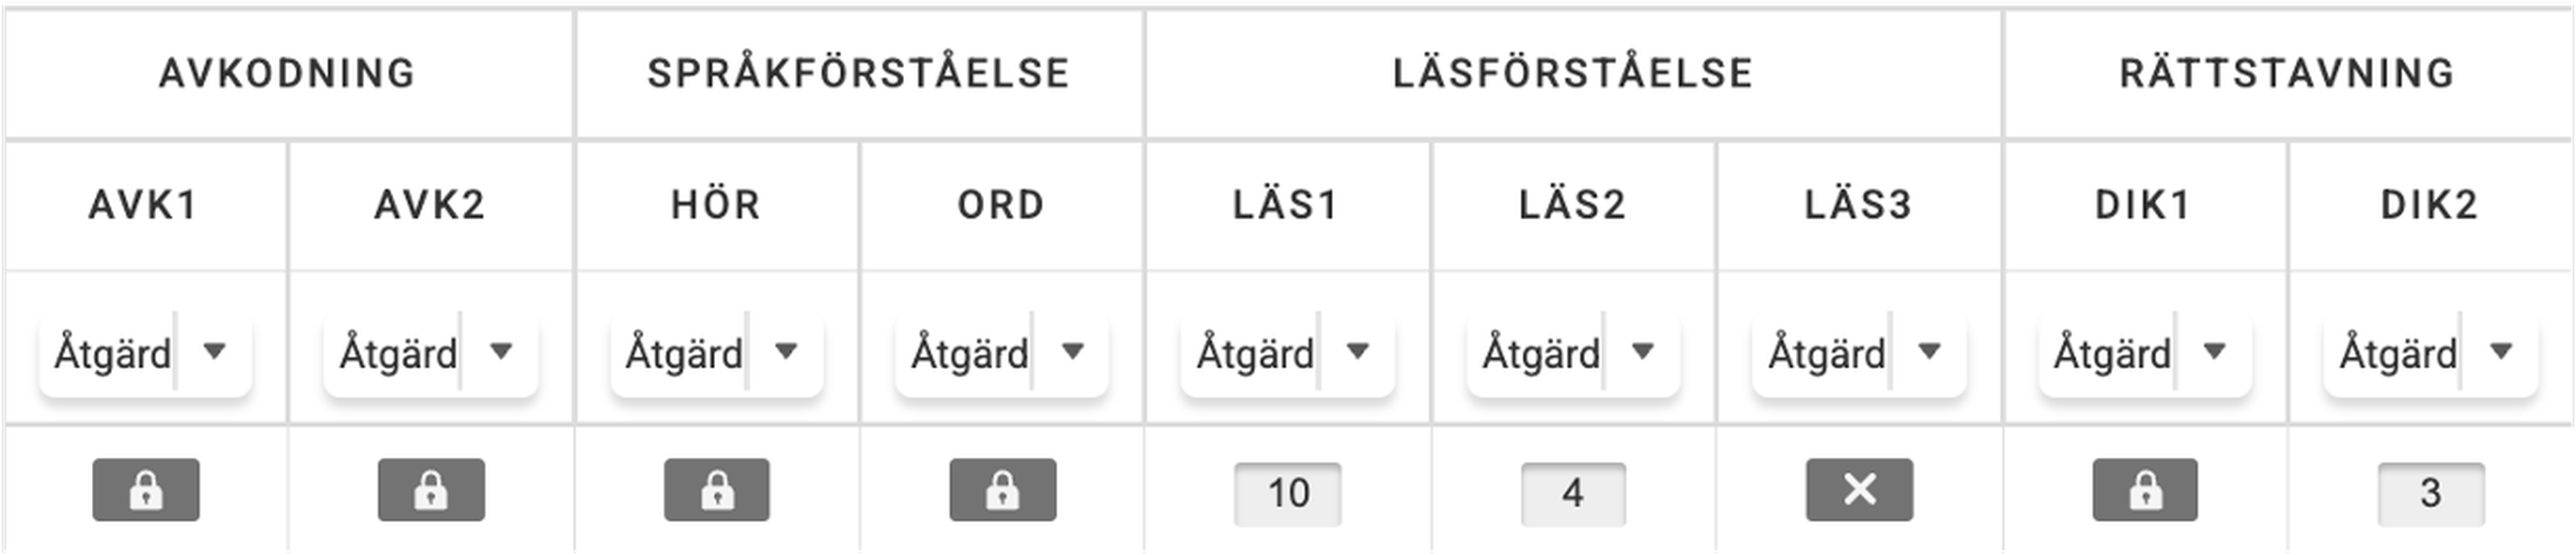The height and width of the screenshot is (555, 2576).
Task: Expand the Åtgärd dropdown for DIK2
Action: [x=2430, y=352]
